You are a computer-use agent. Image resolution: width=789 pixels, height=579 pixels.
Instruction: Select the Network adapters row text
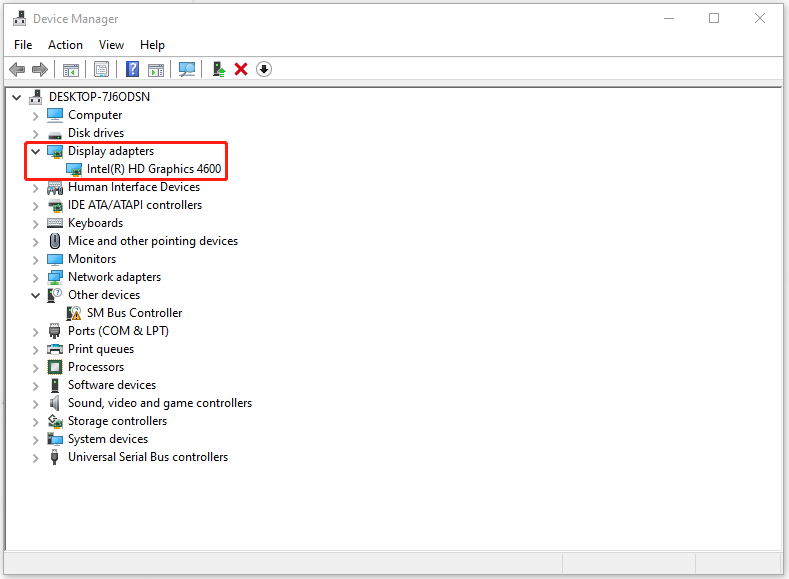tap(115, 277)
